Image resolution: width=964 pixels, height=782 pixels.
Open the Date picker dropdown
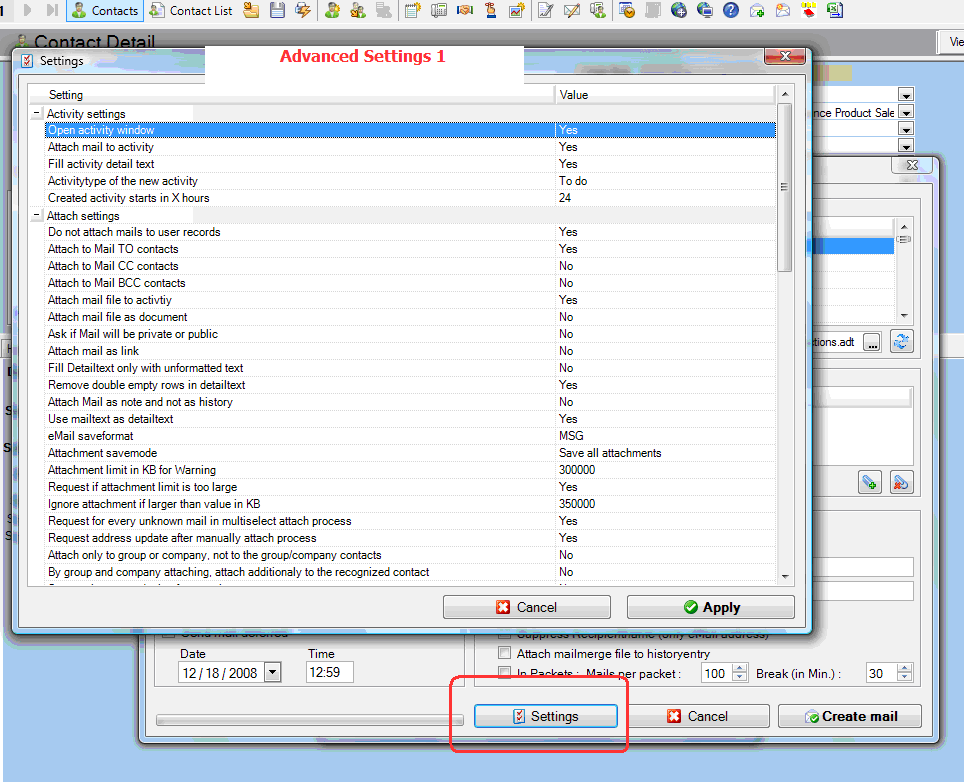(x=272, y=673)
